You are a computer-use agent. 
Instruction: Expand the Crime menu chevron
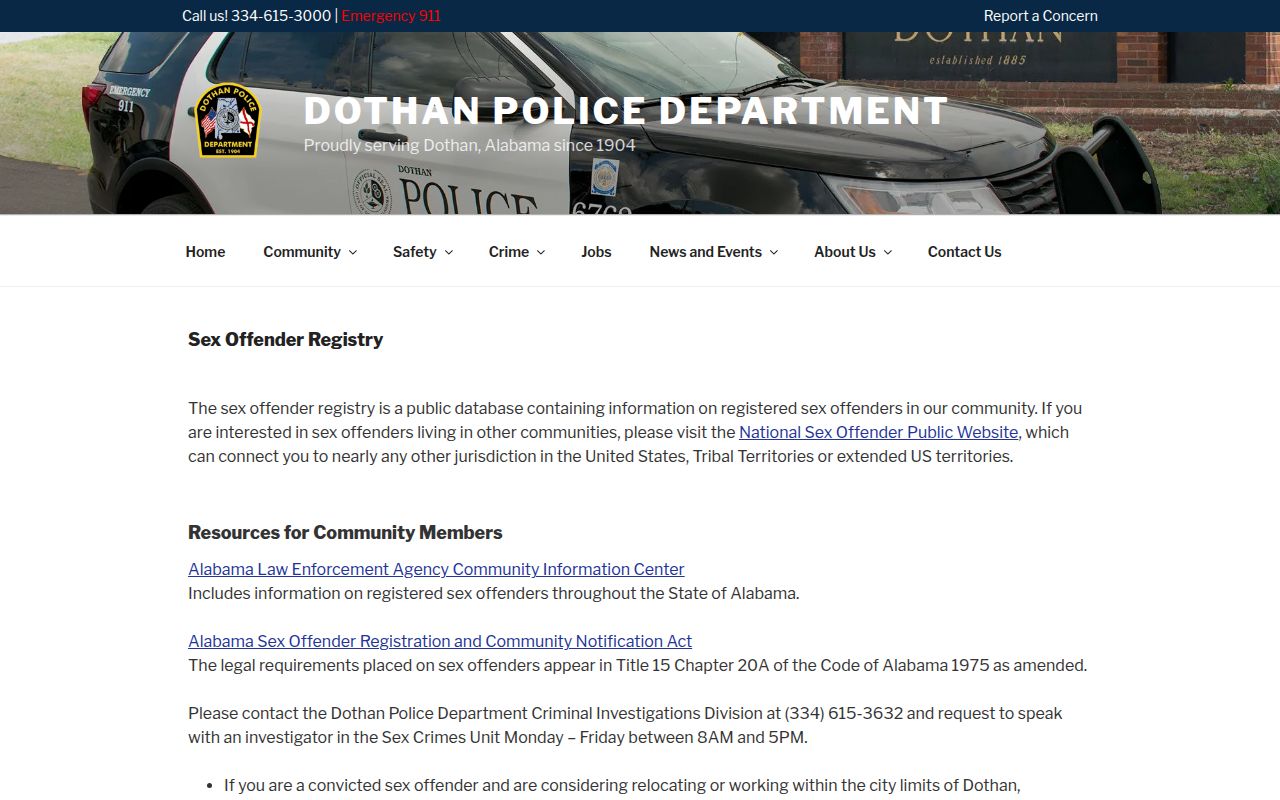541,252
